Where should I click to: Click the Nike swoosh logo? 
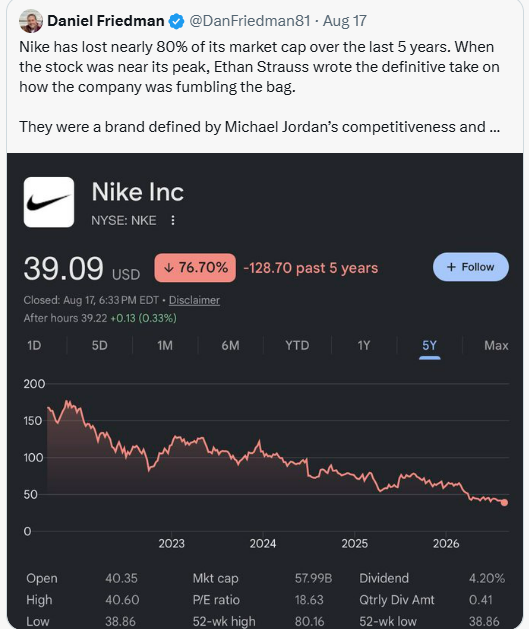click(49, 202)
